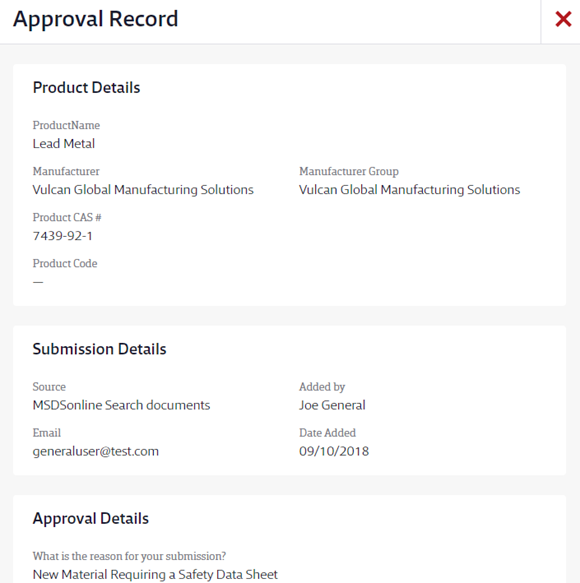Click the MSDSonline Search documents source
Image resolution: width=580 pixels, height=583 pixels.
(121, 405)
